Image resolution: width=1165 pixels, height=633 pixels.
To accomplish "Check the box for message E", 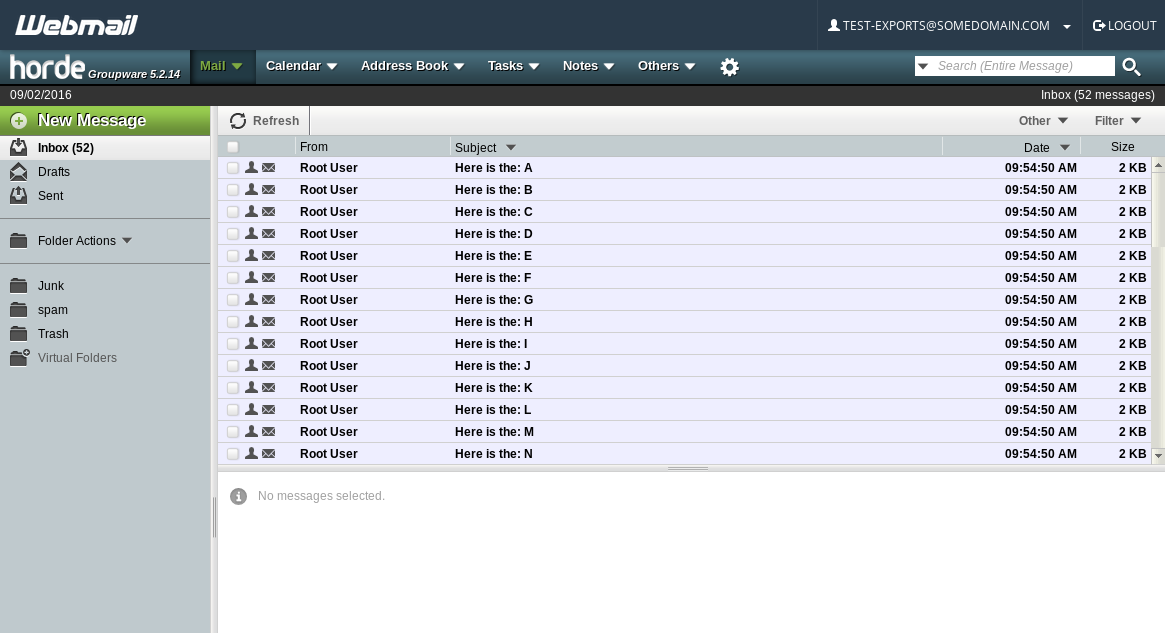I will click(x=233, y=256).
